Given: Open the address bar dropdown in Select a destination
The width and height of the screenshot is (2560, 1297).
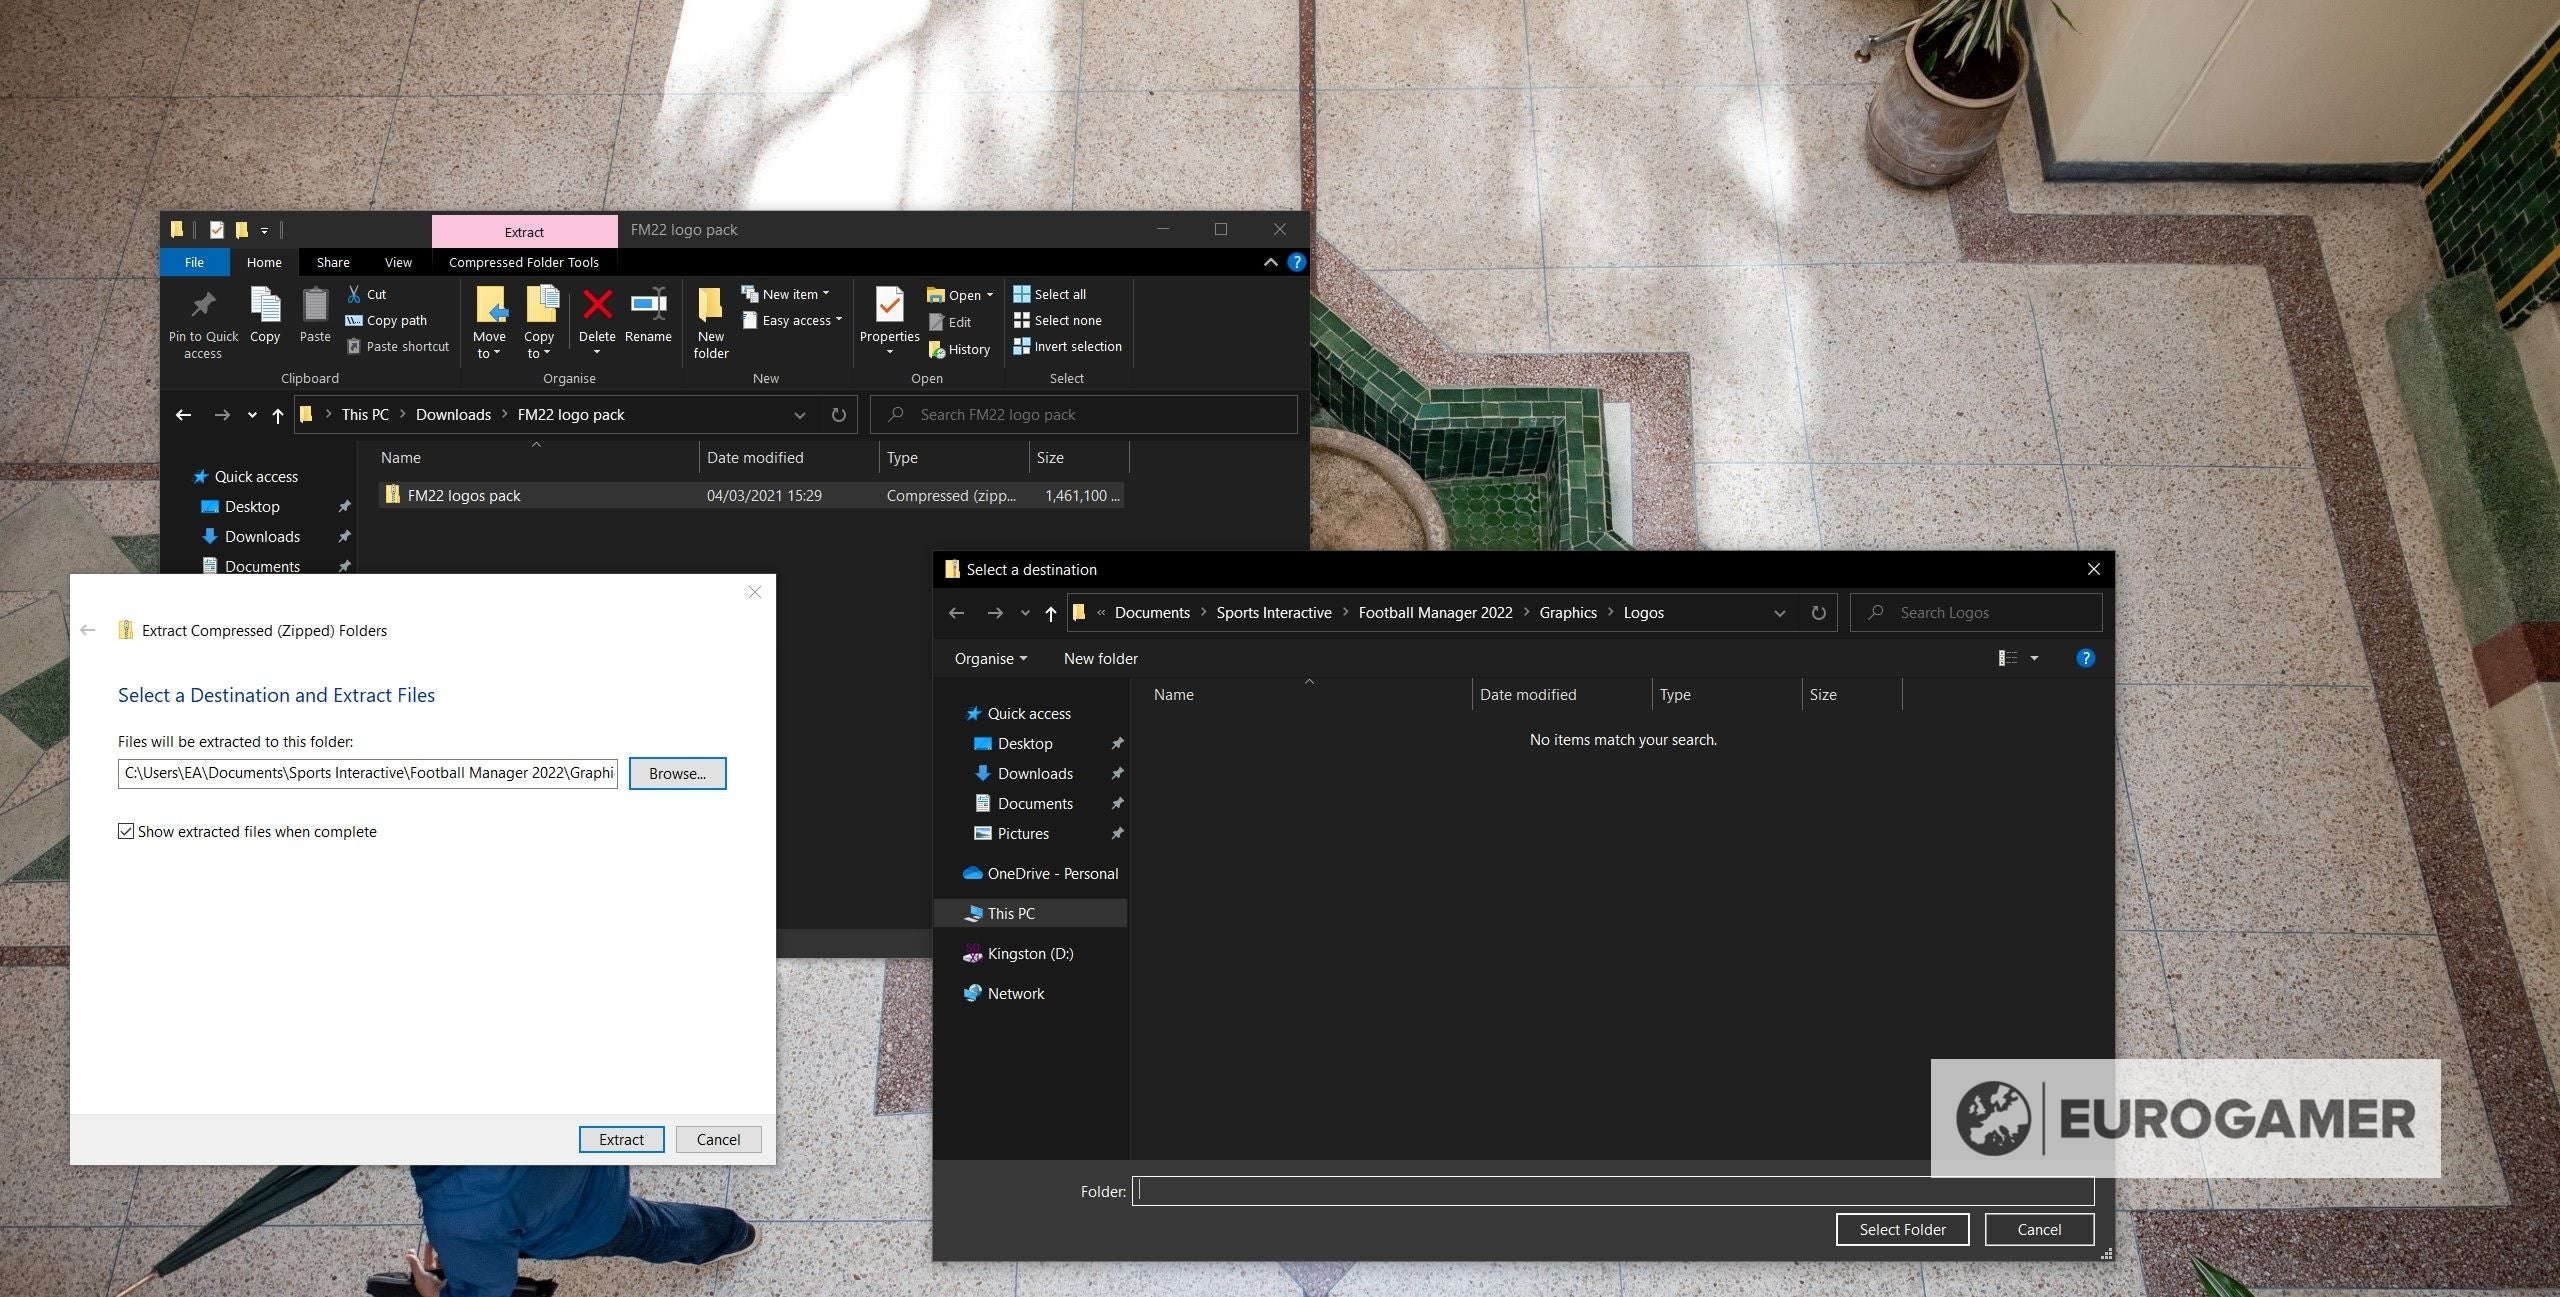Looking at the screenshot, I should 1780,612.
